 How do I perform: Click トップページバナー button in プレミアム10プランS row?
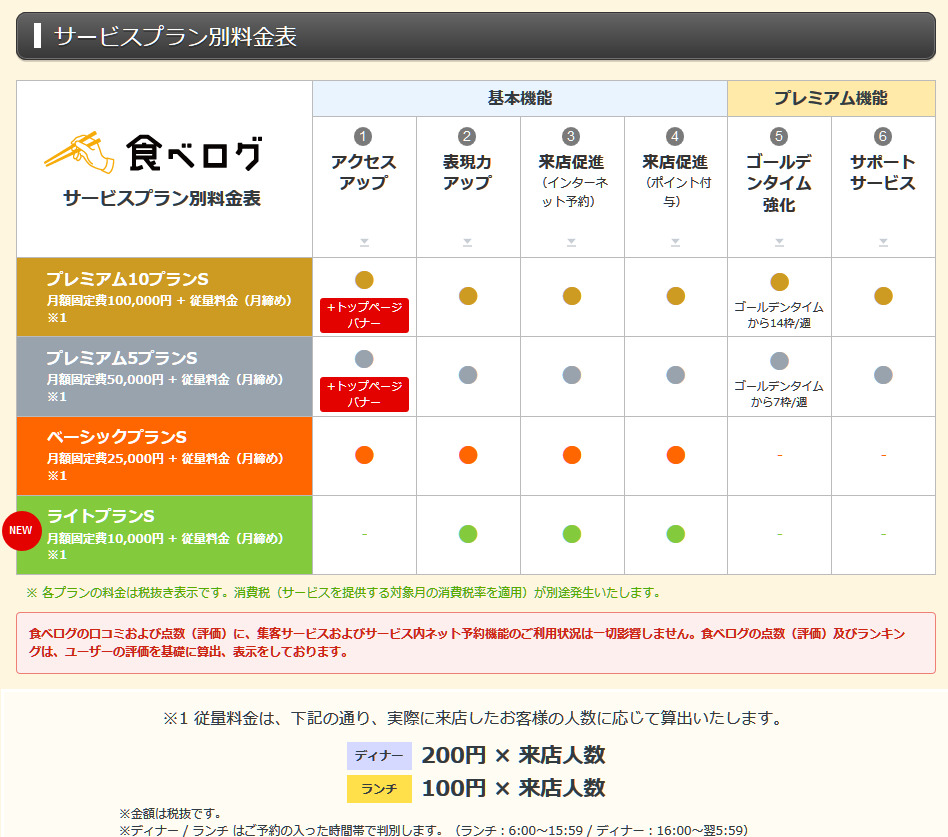click(x=364, y=315)
